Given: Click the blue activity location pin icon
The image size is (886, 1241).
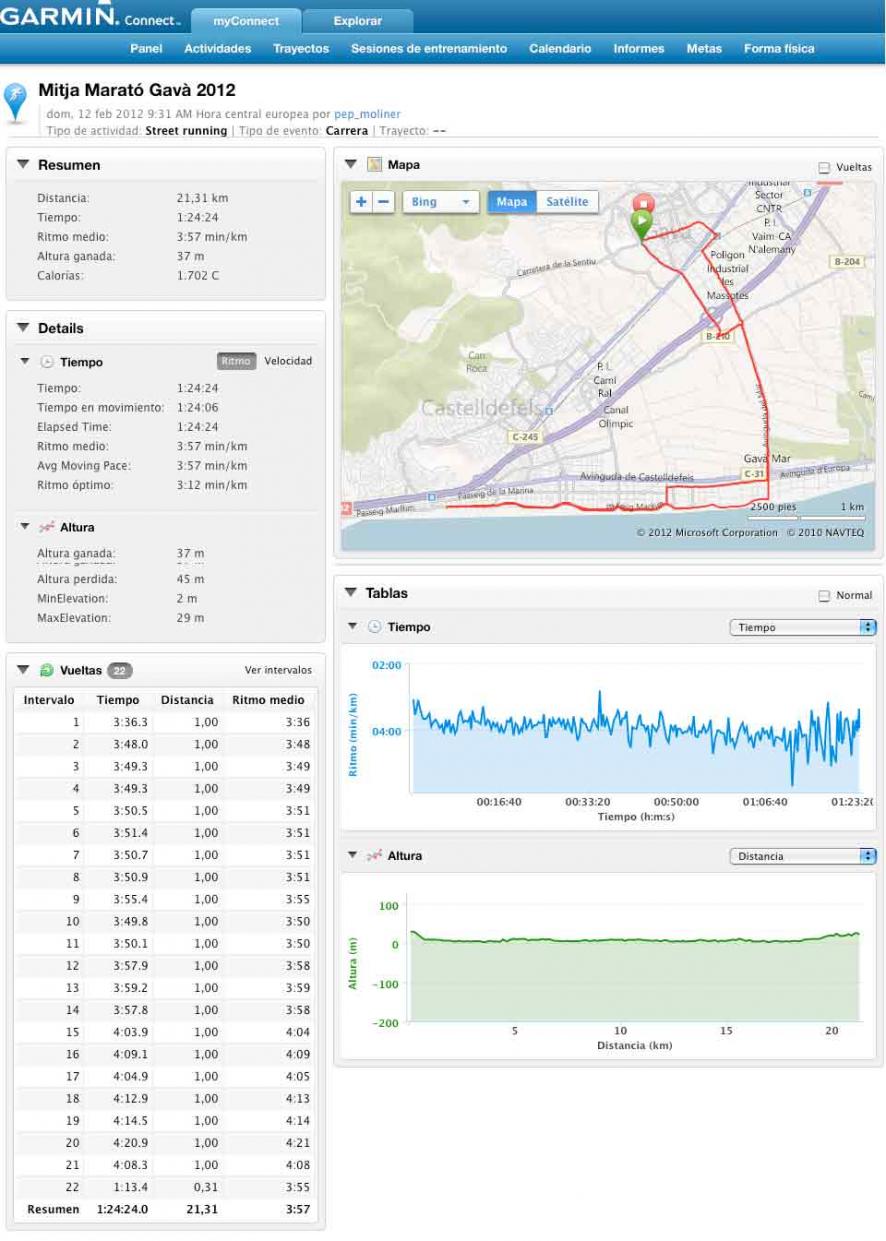Looking at the screenshot, I should pos(16,102).
